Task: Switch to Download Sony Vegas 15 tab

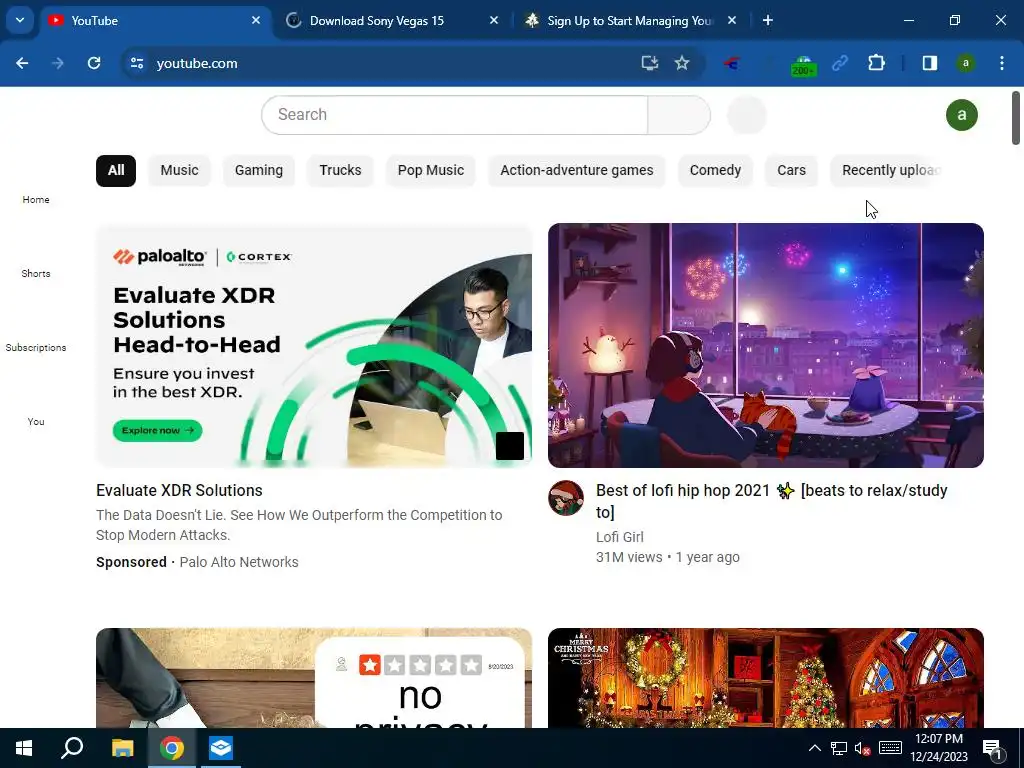Action: pyautogui.click(x=392, y=21)
